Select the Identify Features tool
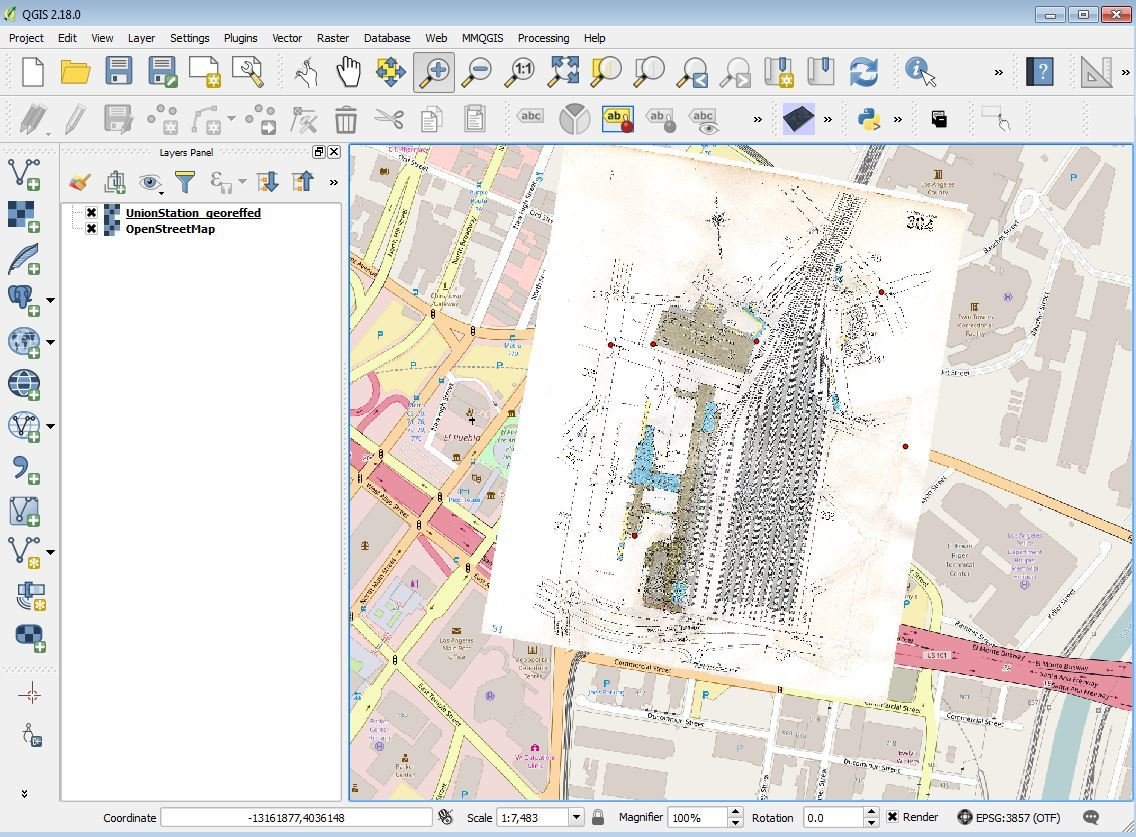Screen dimensions: 1136x837 click(x=919, y=72)
